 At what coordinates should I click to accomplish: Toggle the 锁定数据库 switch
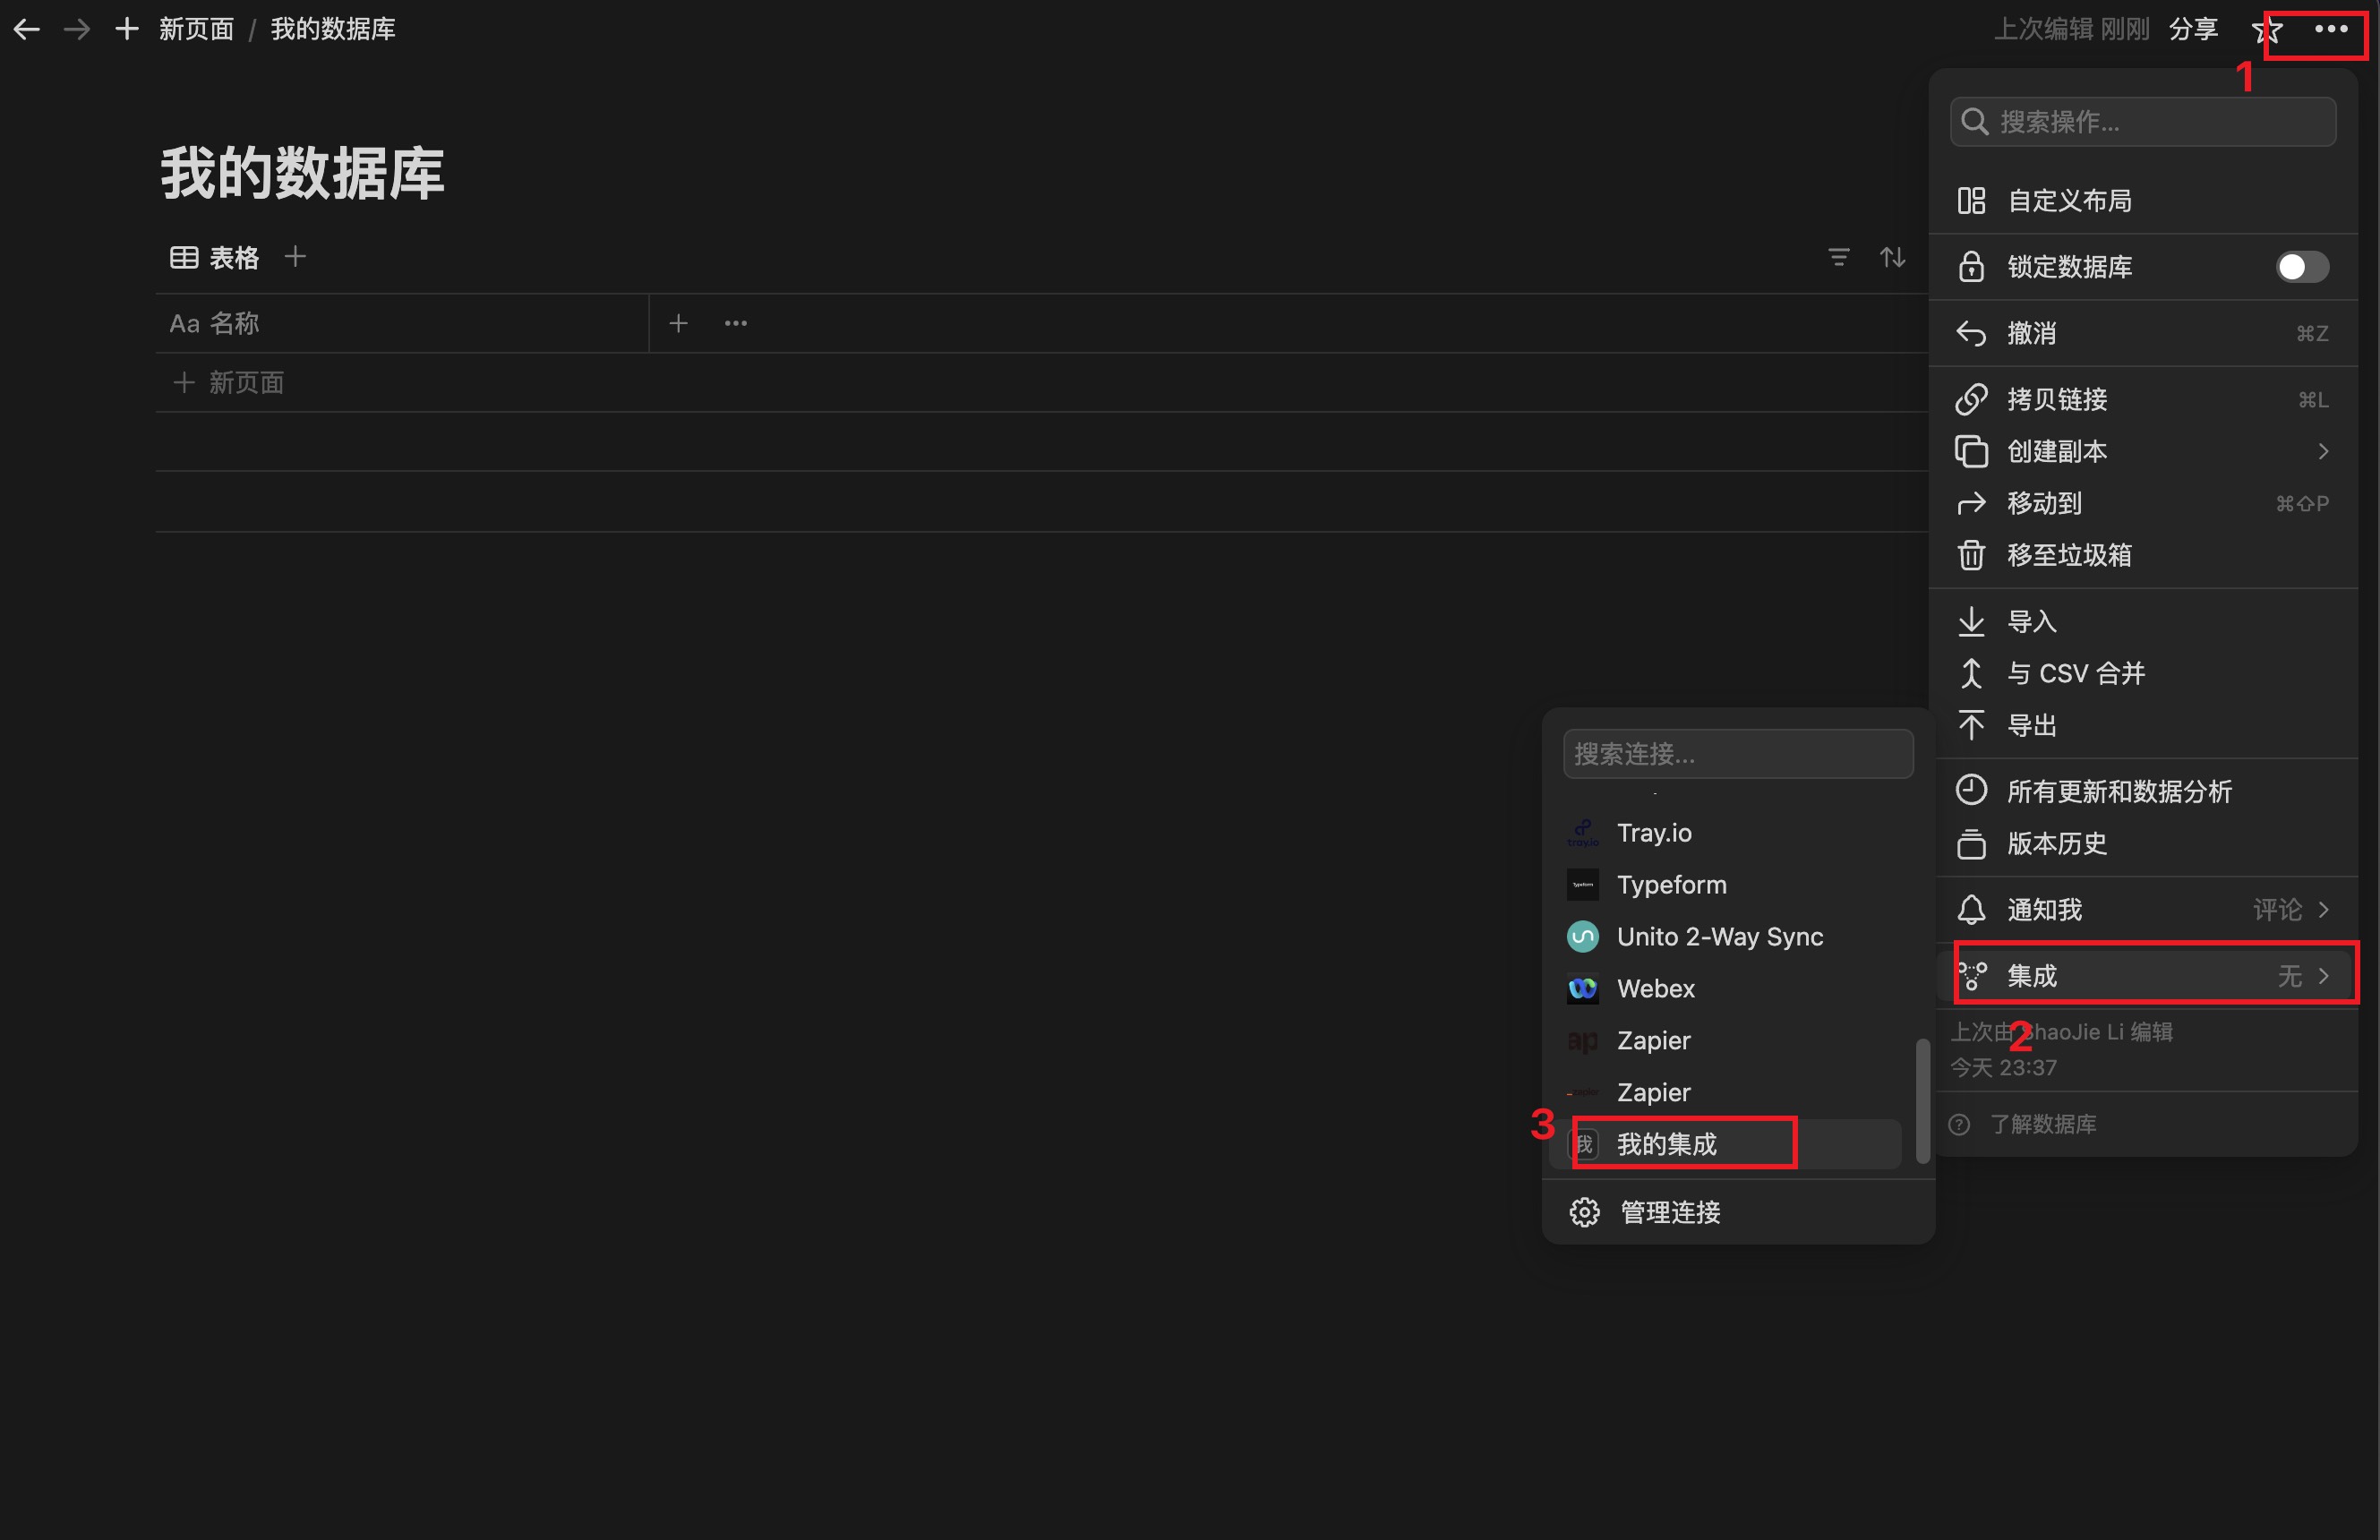pyautogui.click(x=2301, y=267)
